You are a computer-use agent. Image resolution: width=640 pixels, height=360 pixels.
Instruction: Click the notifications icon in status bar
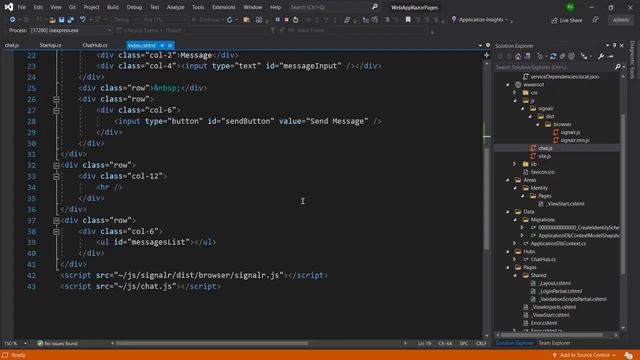click(x=629, y=356)
